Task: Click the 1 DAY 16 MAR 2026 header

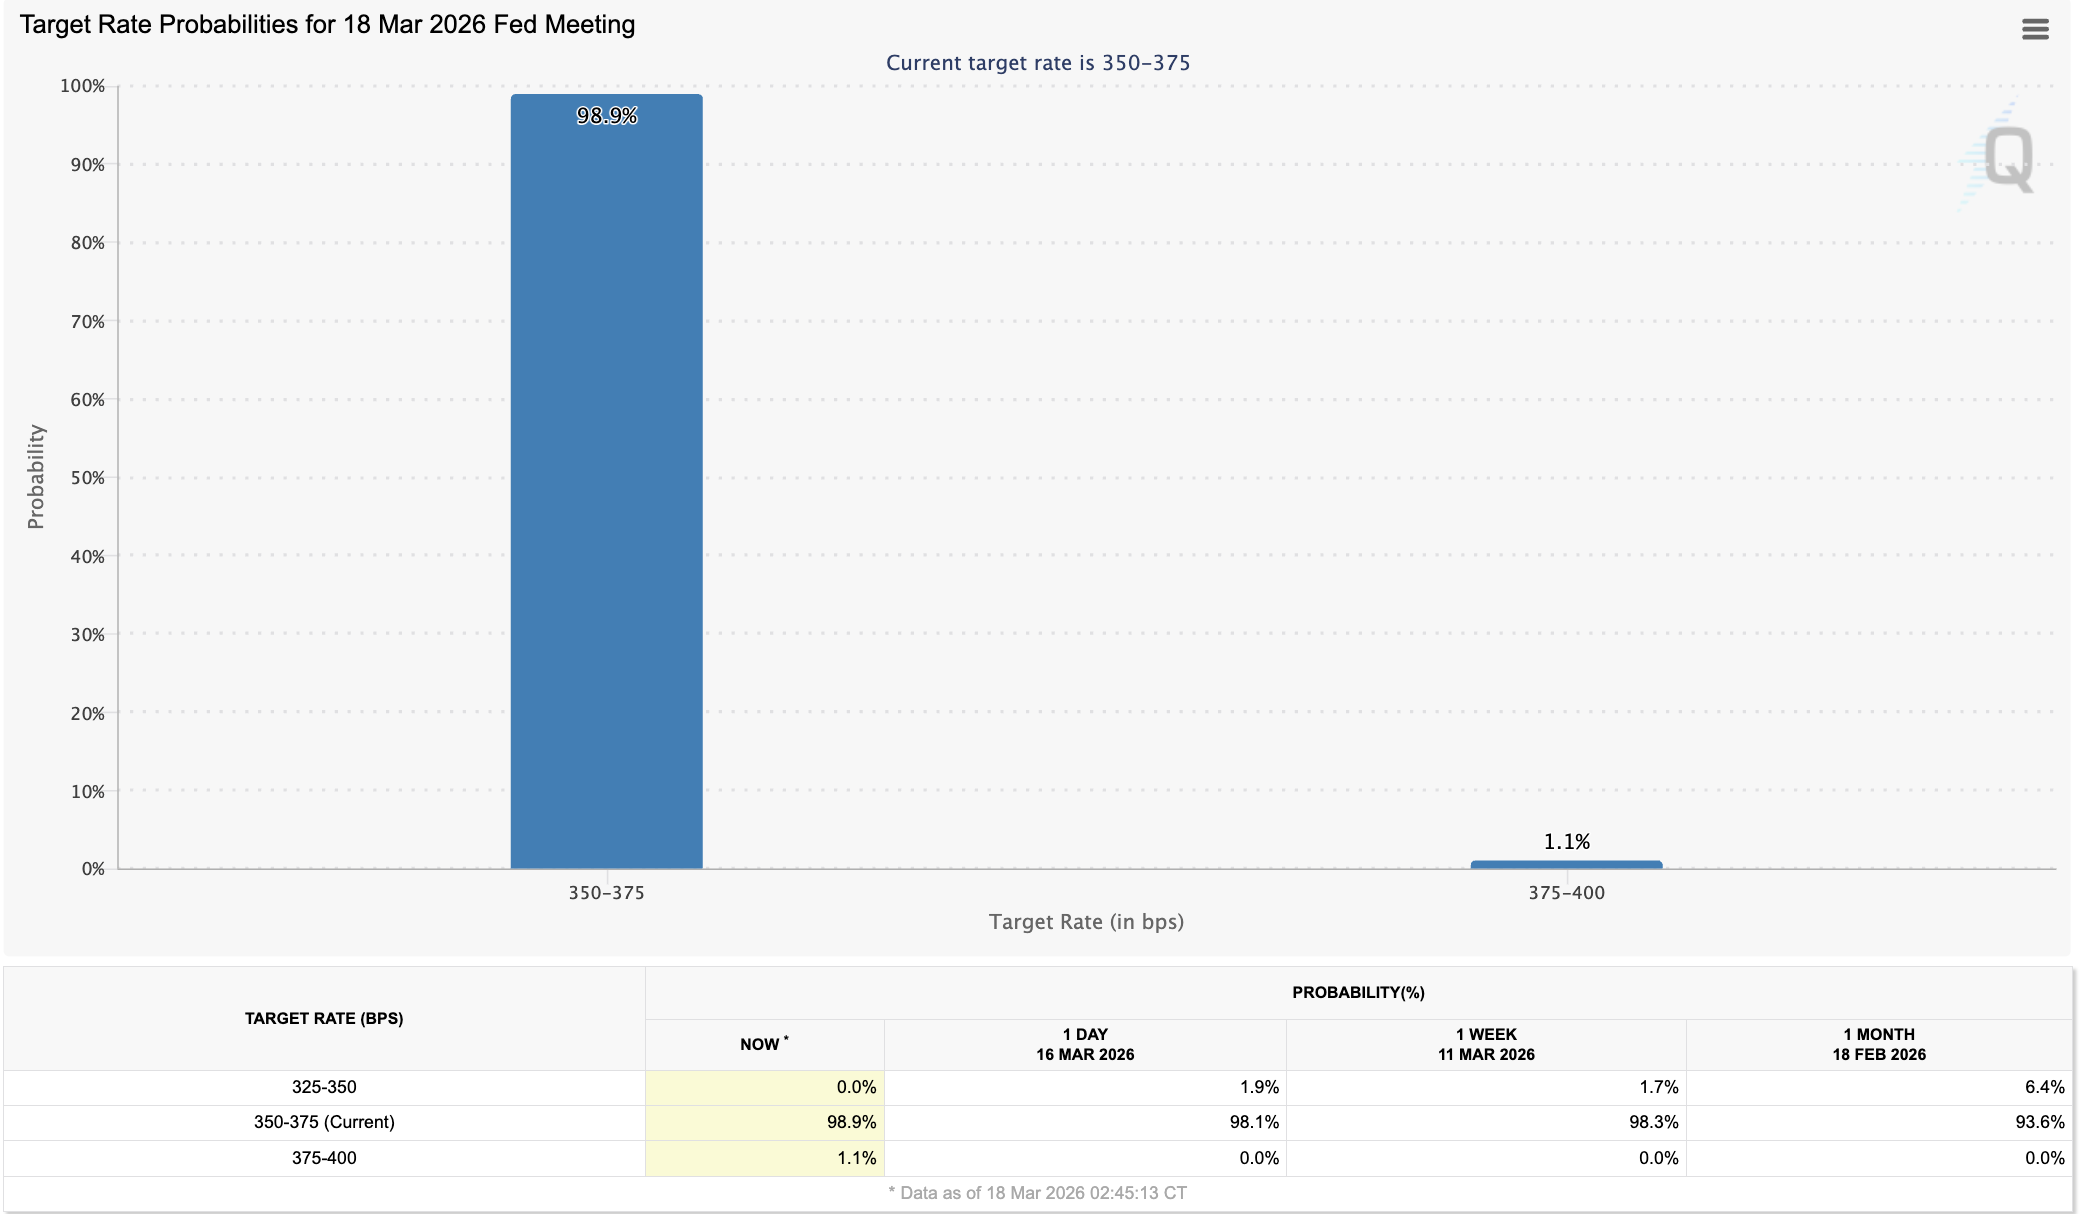Action: click(x=1085, y=1044)
